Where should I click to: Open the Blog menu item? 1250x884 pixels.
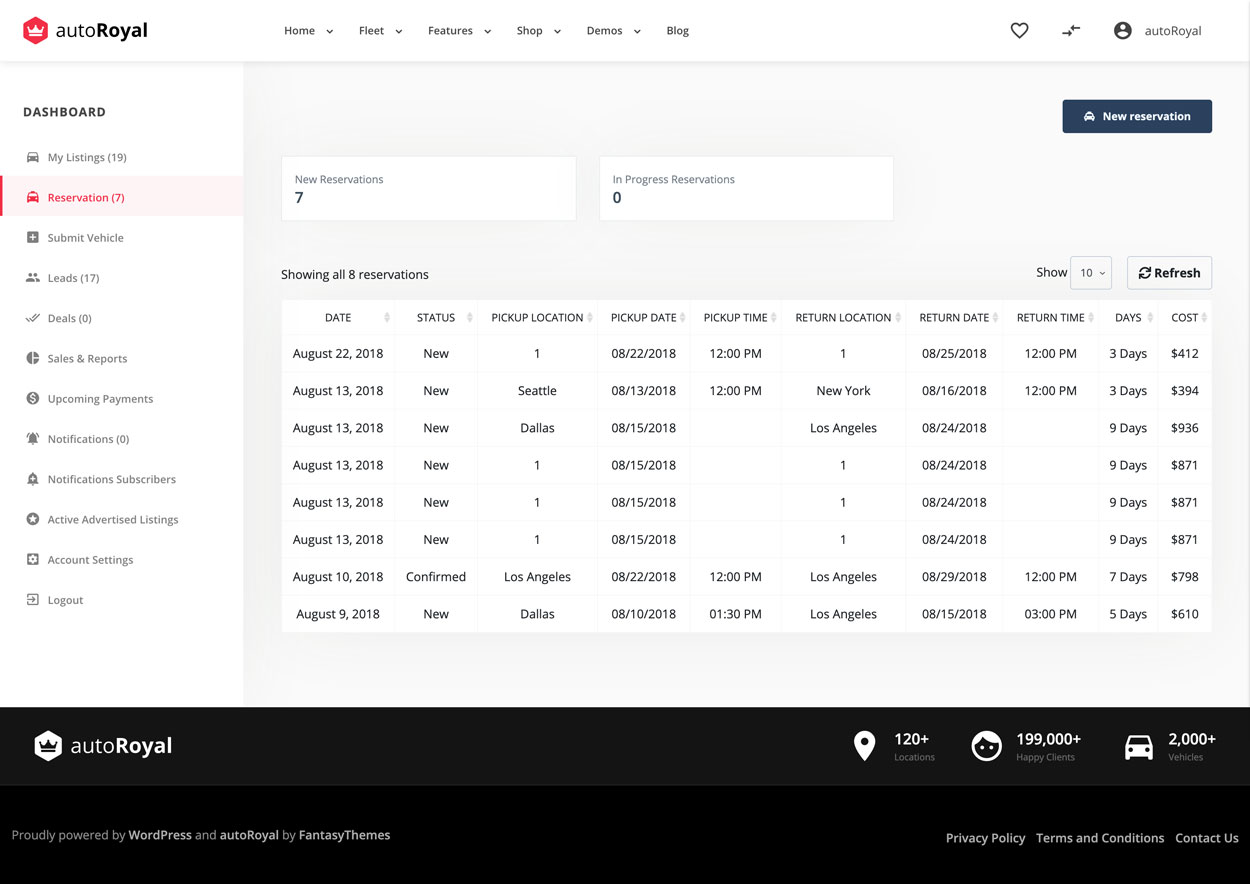pyautogui.click(x=678, y=31)
